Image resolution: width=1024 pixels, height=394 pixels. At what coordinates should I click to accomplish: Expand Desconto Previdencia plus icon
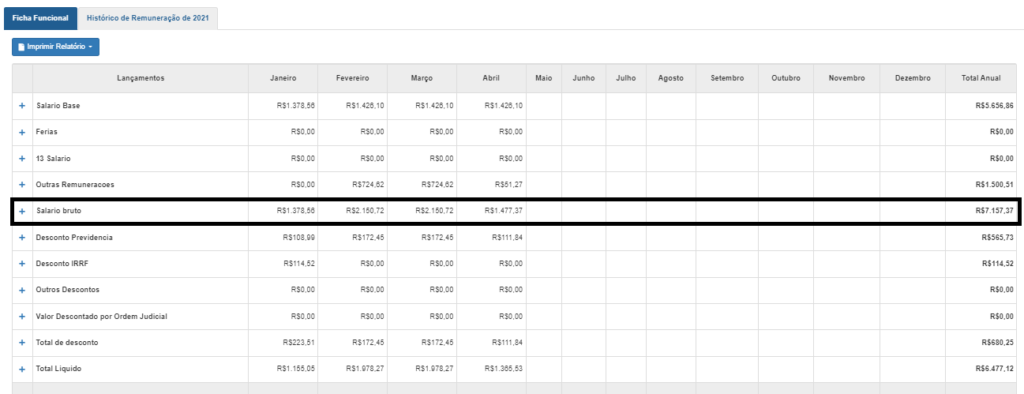[22, 237]
